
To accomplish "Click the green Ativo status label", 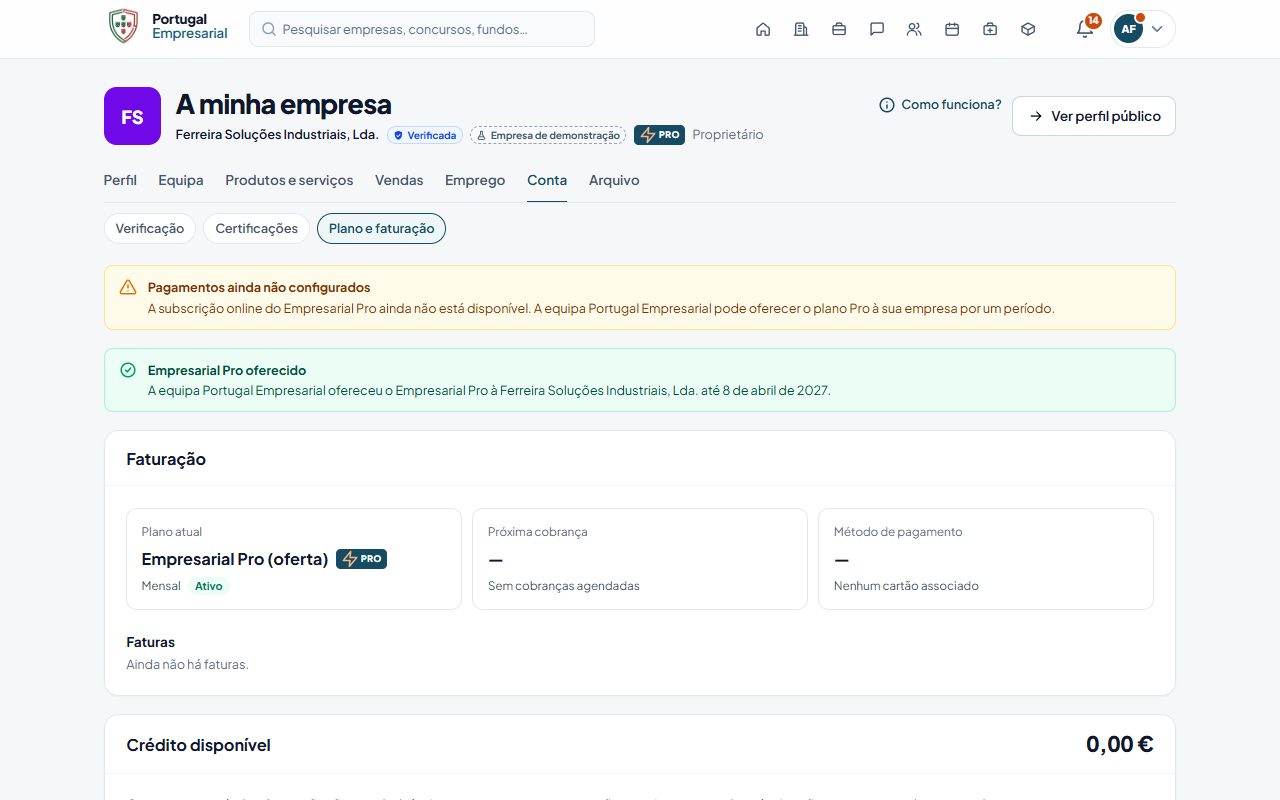I will click(x=209, y=586).
